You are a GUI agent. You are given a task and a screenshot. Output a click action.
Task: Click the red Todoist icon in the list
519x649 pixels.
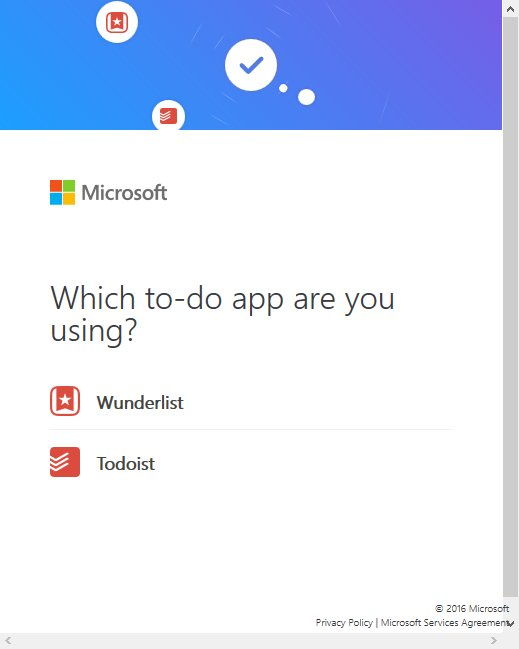(x=65, y=462)
